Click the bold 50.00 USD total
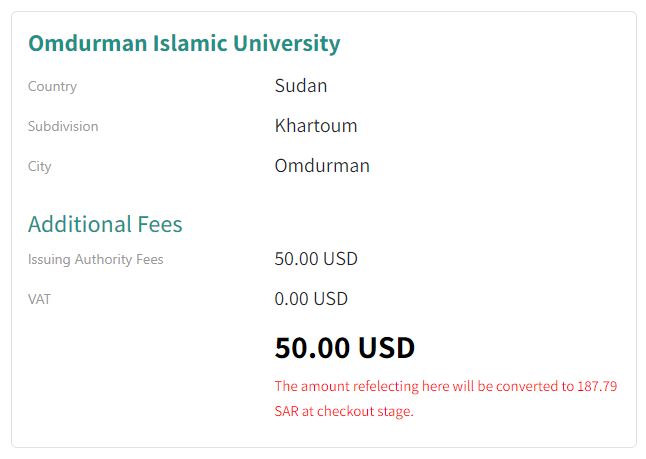This screenshot has height=459, width=646. [344, 347]
